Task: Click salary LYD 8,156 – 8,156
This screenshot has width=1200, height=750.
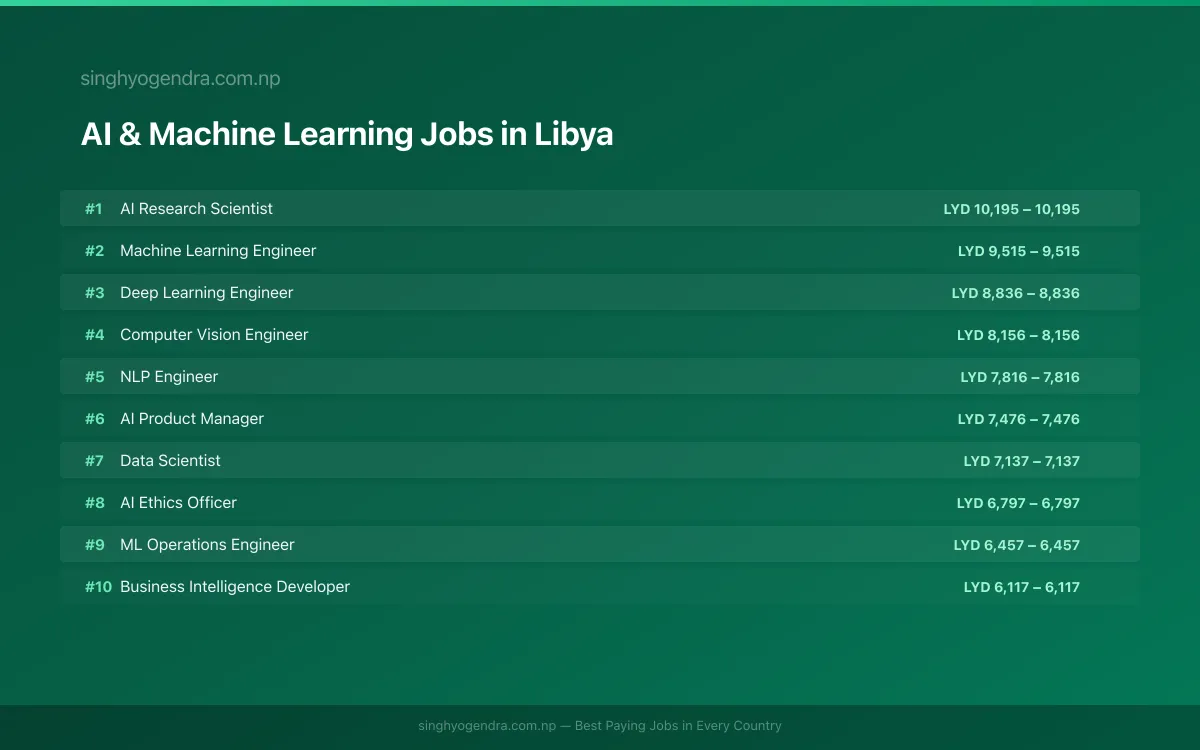Action: click(x=1018, y=335)
